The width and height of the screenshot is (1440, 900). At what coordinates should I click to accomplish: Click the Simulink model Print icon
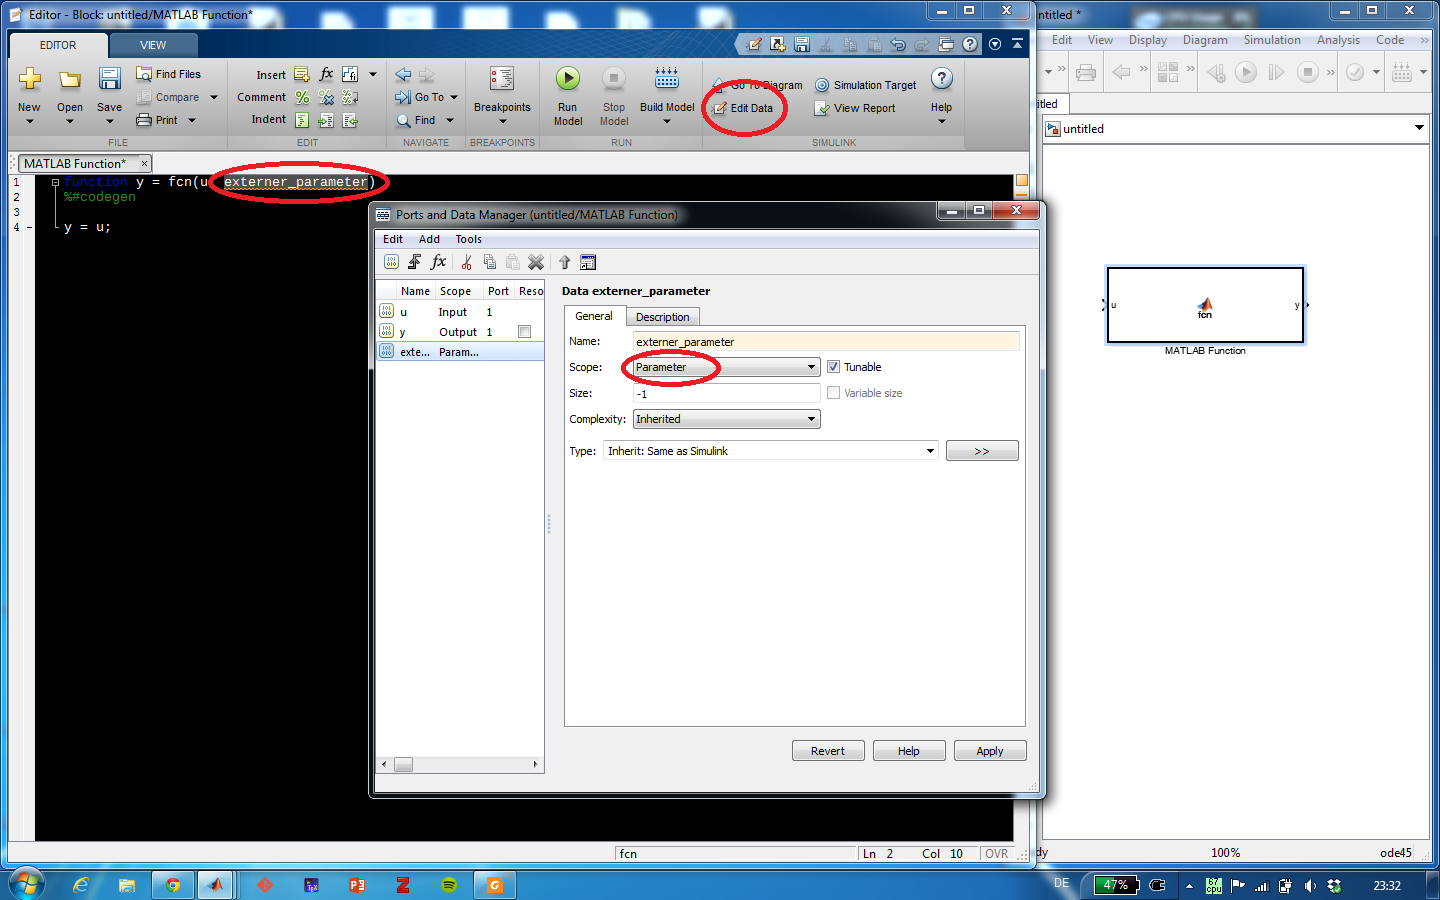tap(1086, 72)
